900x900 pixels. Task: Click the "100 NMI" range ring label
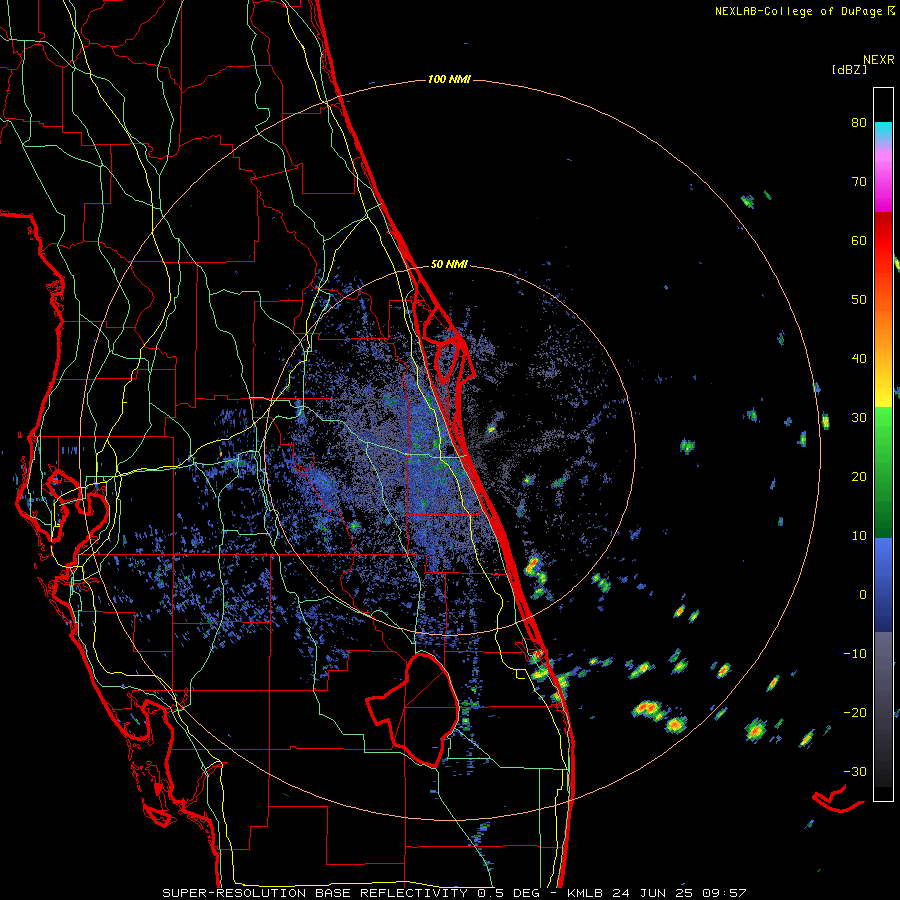pos(449,79)
